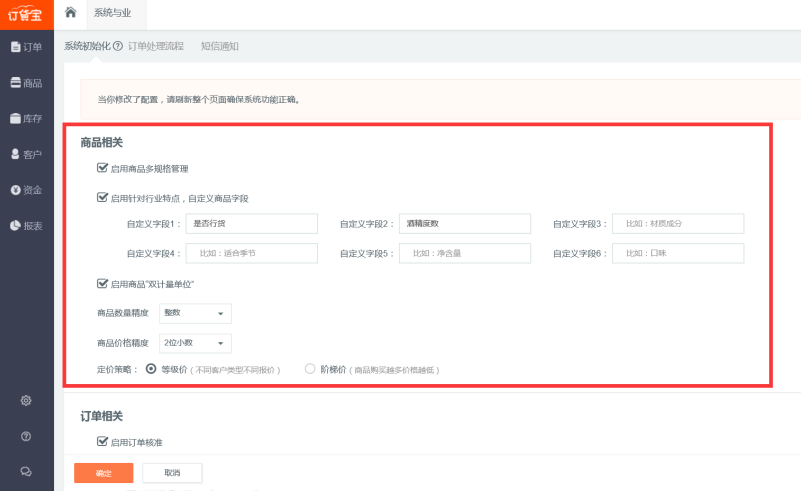Switch to 短信通知 tab
The image size is (801, 493).
220,46
